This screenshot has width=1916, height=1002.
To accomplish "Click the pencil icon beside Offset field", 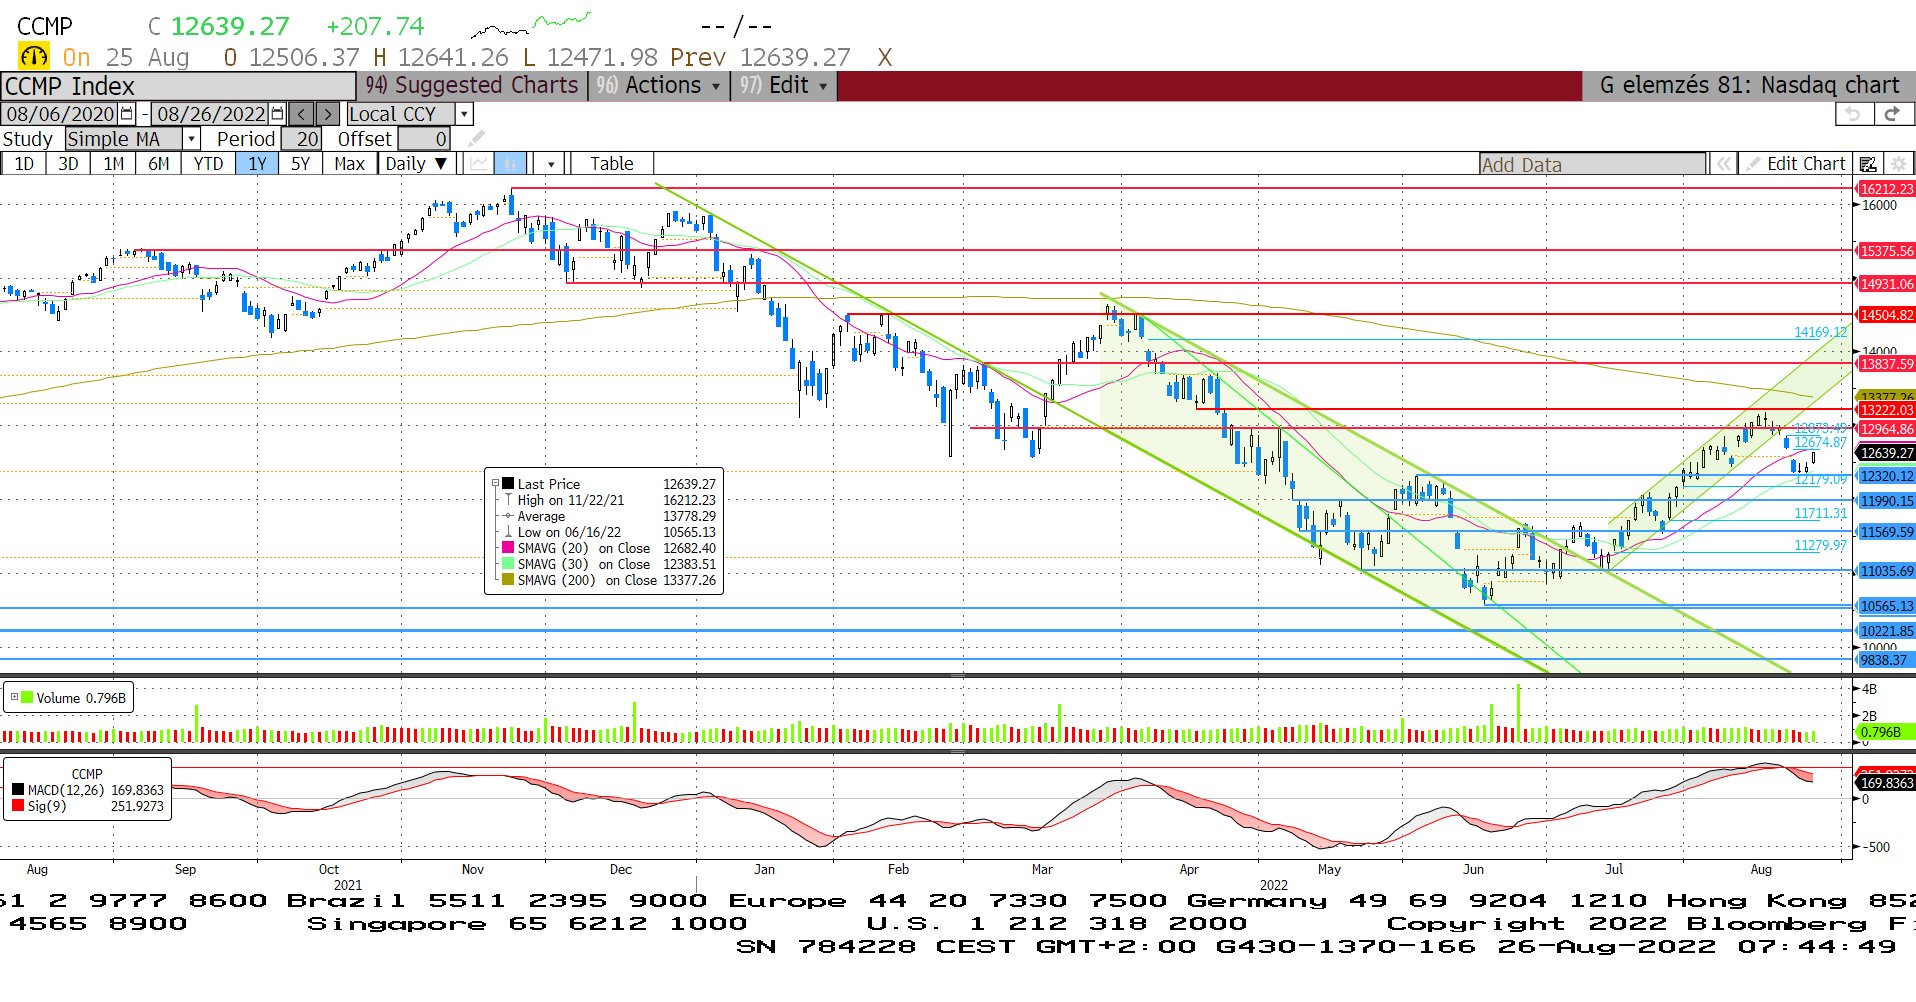I will (477, 139).
